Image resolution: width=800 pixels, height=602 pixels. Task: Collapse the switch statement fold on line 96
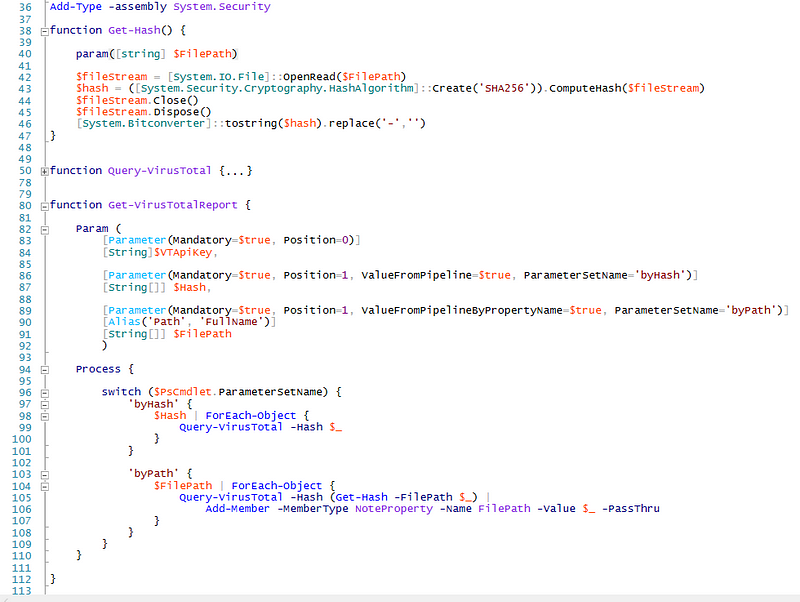[x=44, y=393]
